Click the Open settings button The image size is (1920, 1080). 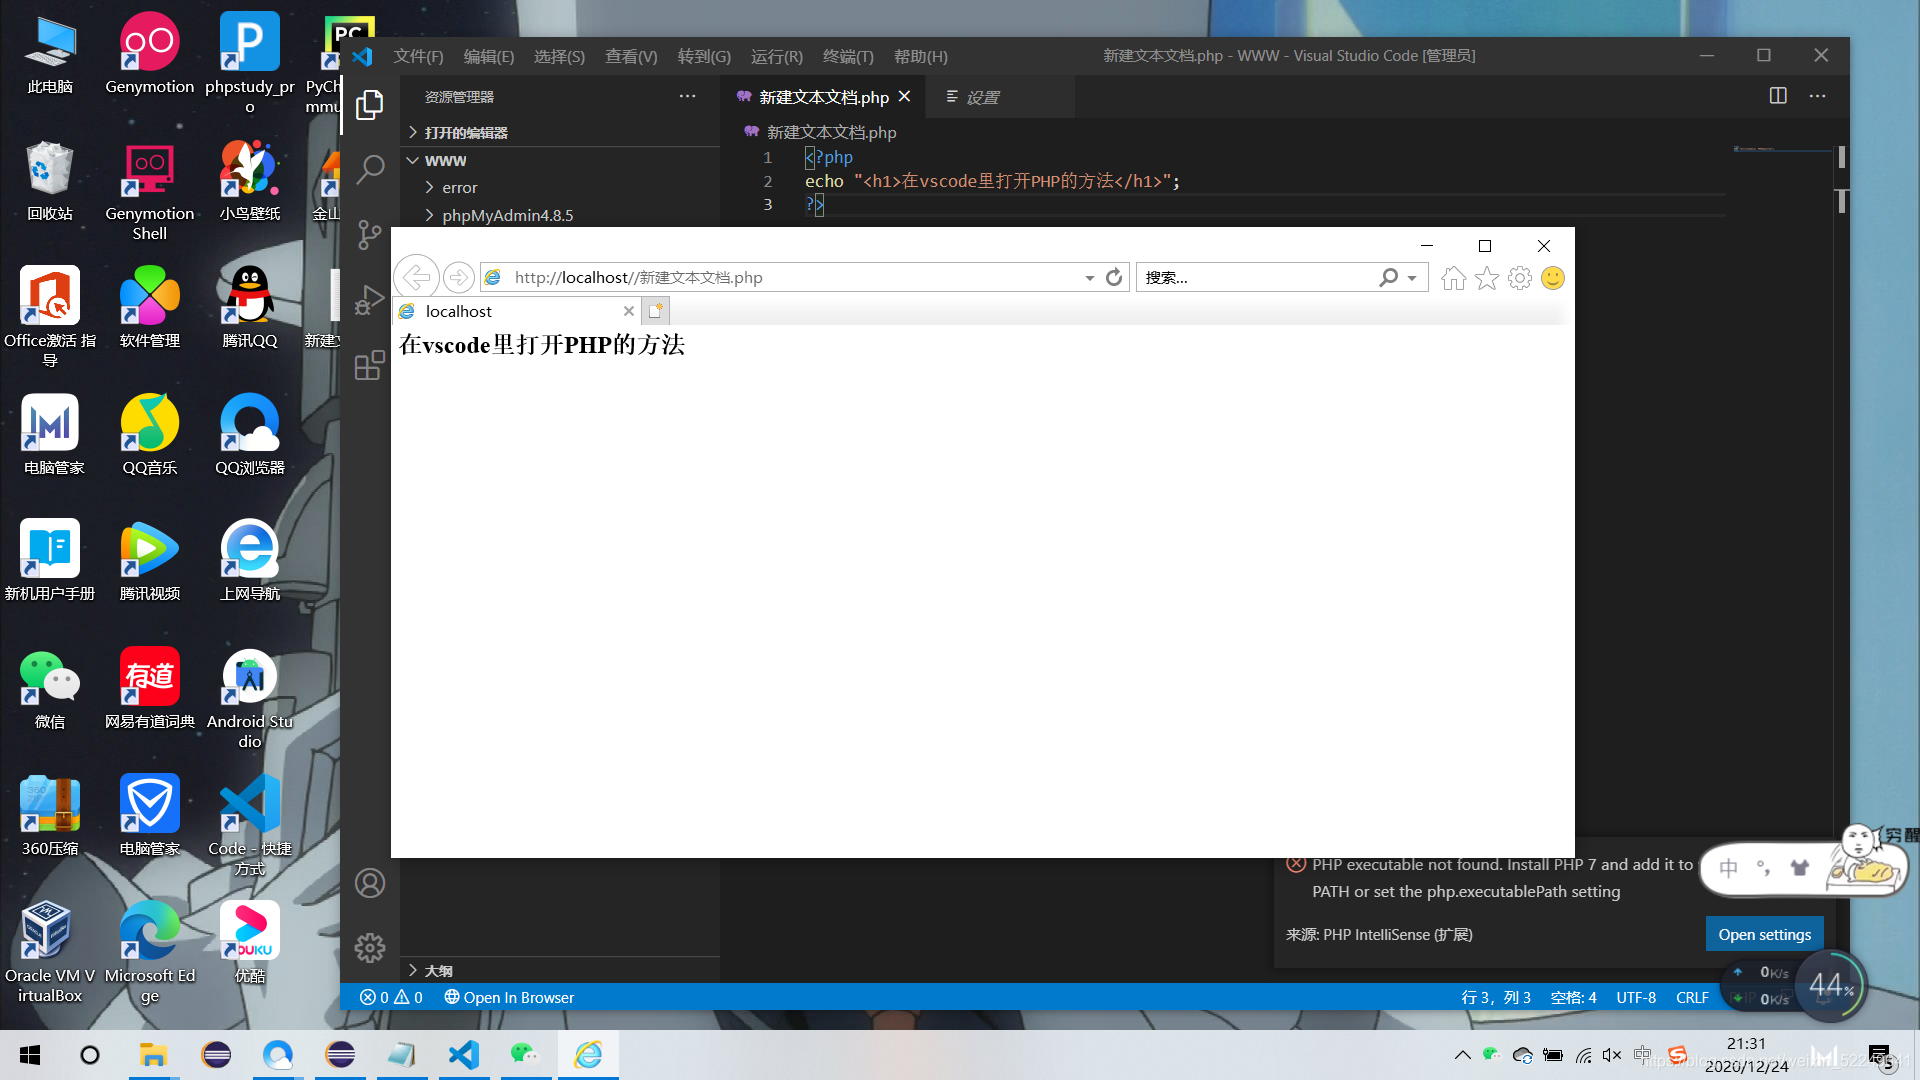click(1764, 934)
